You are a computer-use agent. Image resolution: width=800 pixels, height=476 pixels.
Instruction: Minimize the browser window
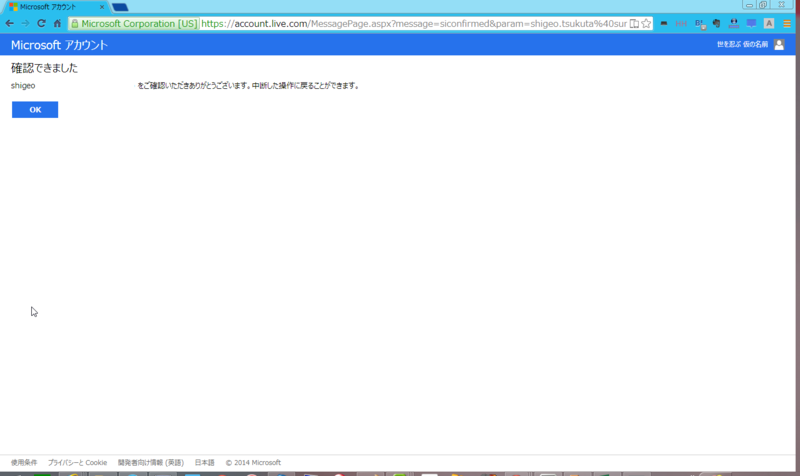(749, 5)
